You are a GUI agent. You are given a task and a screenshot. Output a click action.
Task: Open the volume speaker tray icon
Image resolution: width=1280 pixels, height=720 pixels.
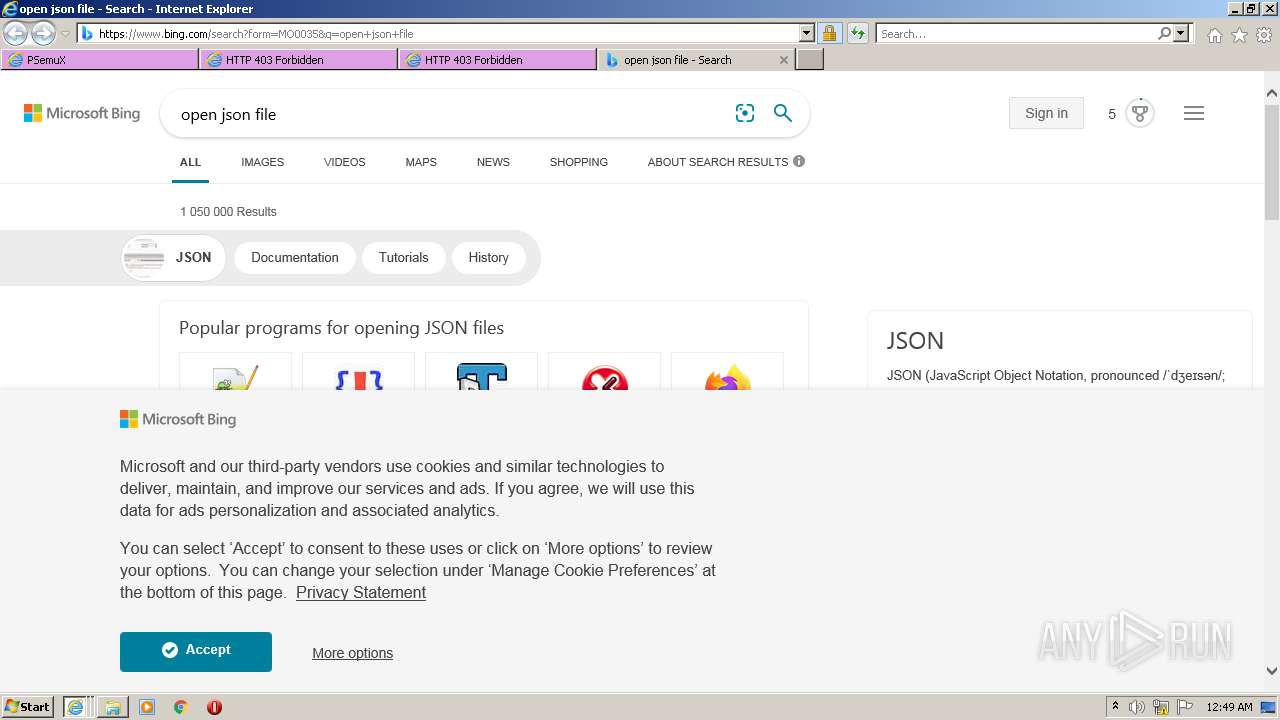(x=1137, y=707)
